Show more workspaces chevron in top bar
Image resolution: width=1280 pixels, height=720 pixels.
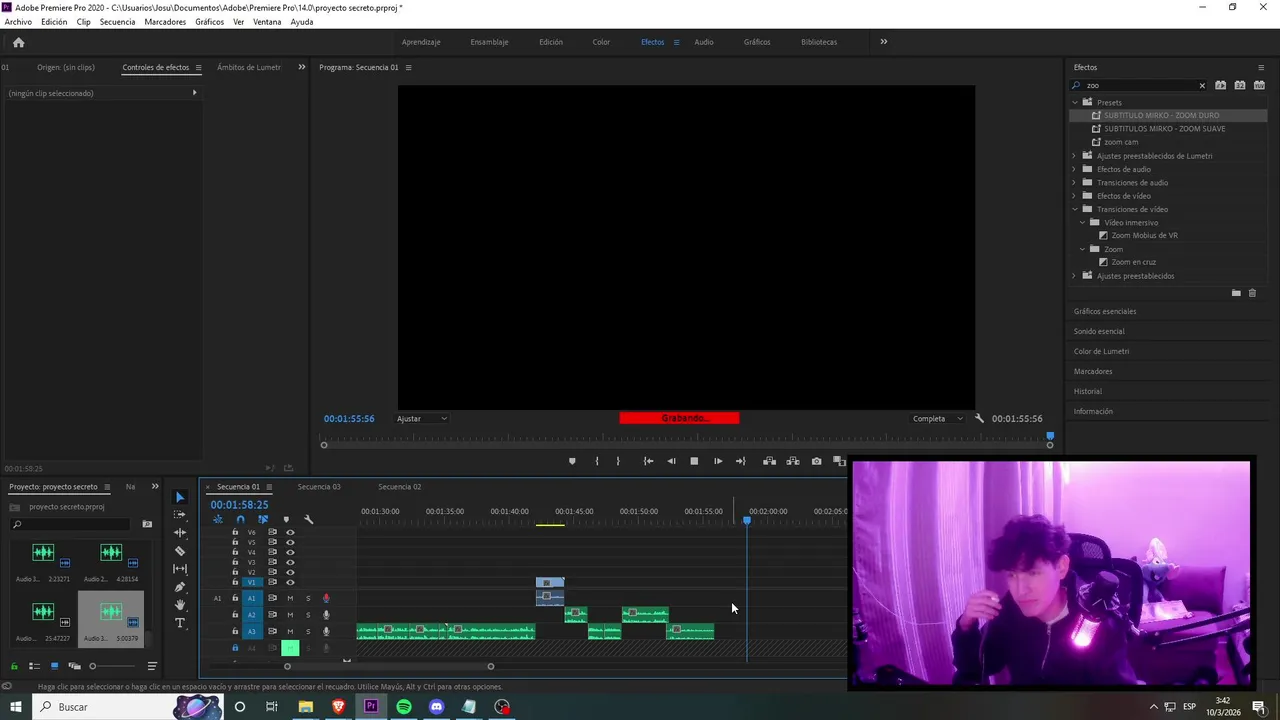coord(883,42)
